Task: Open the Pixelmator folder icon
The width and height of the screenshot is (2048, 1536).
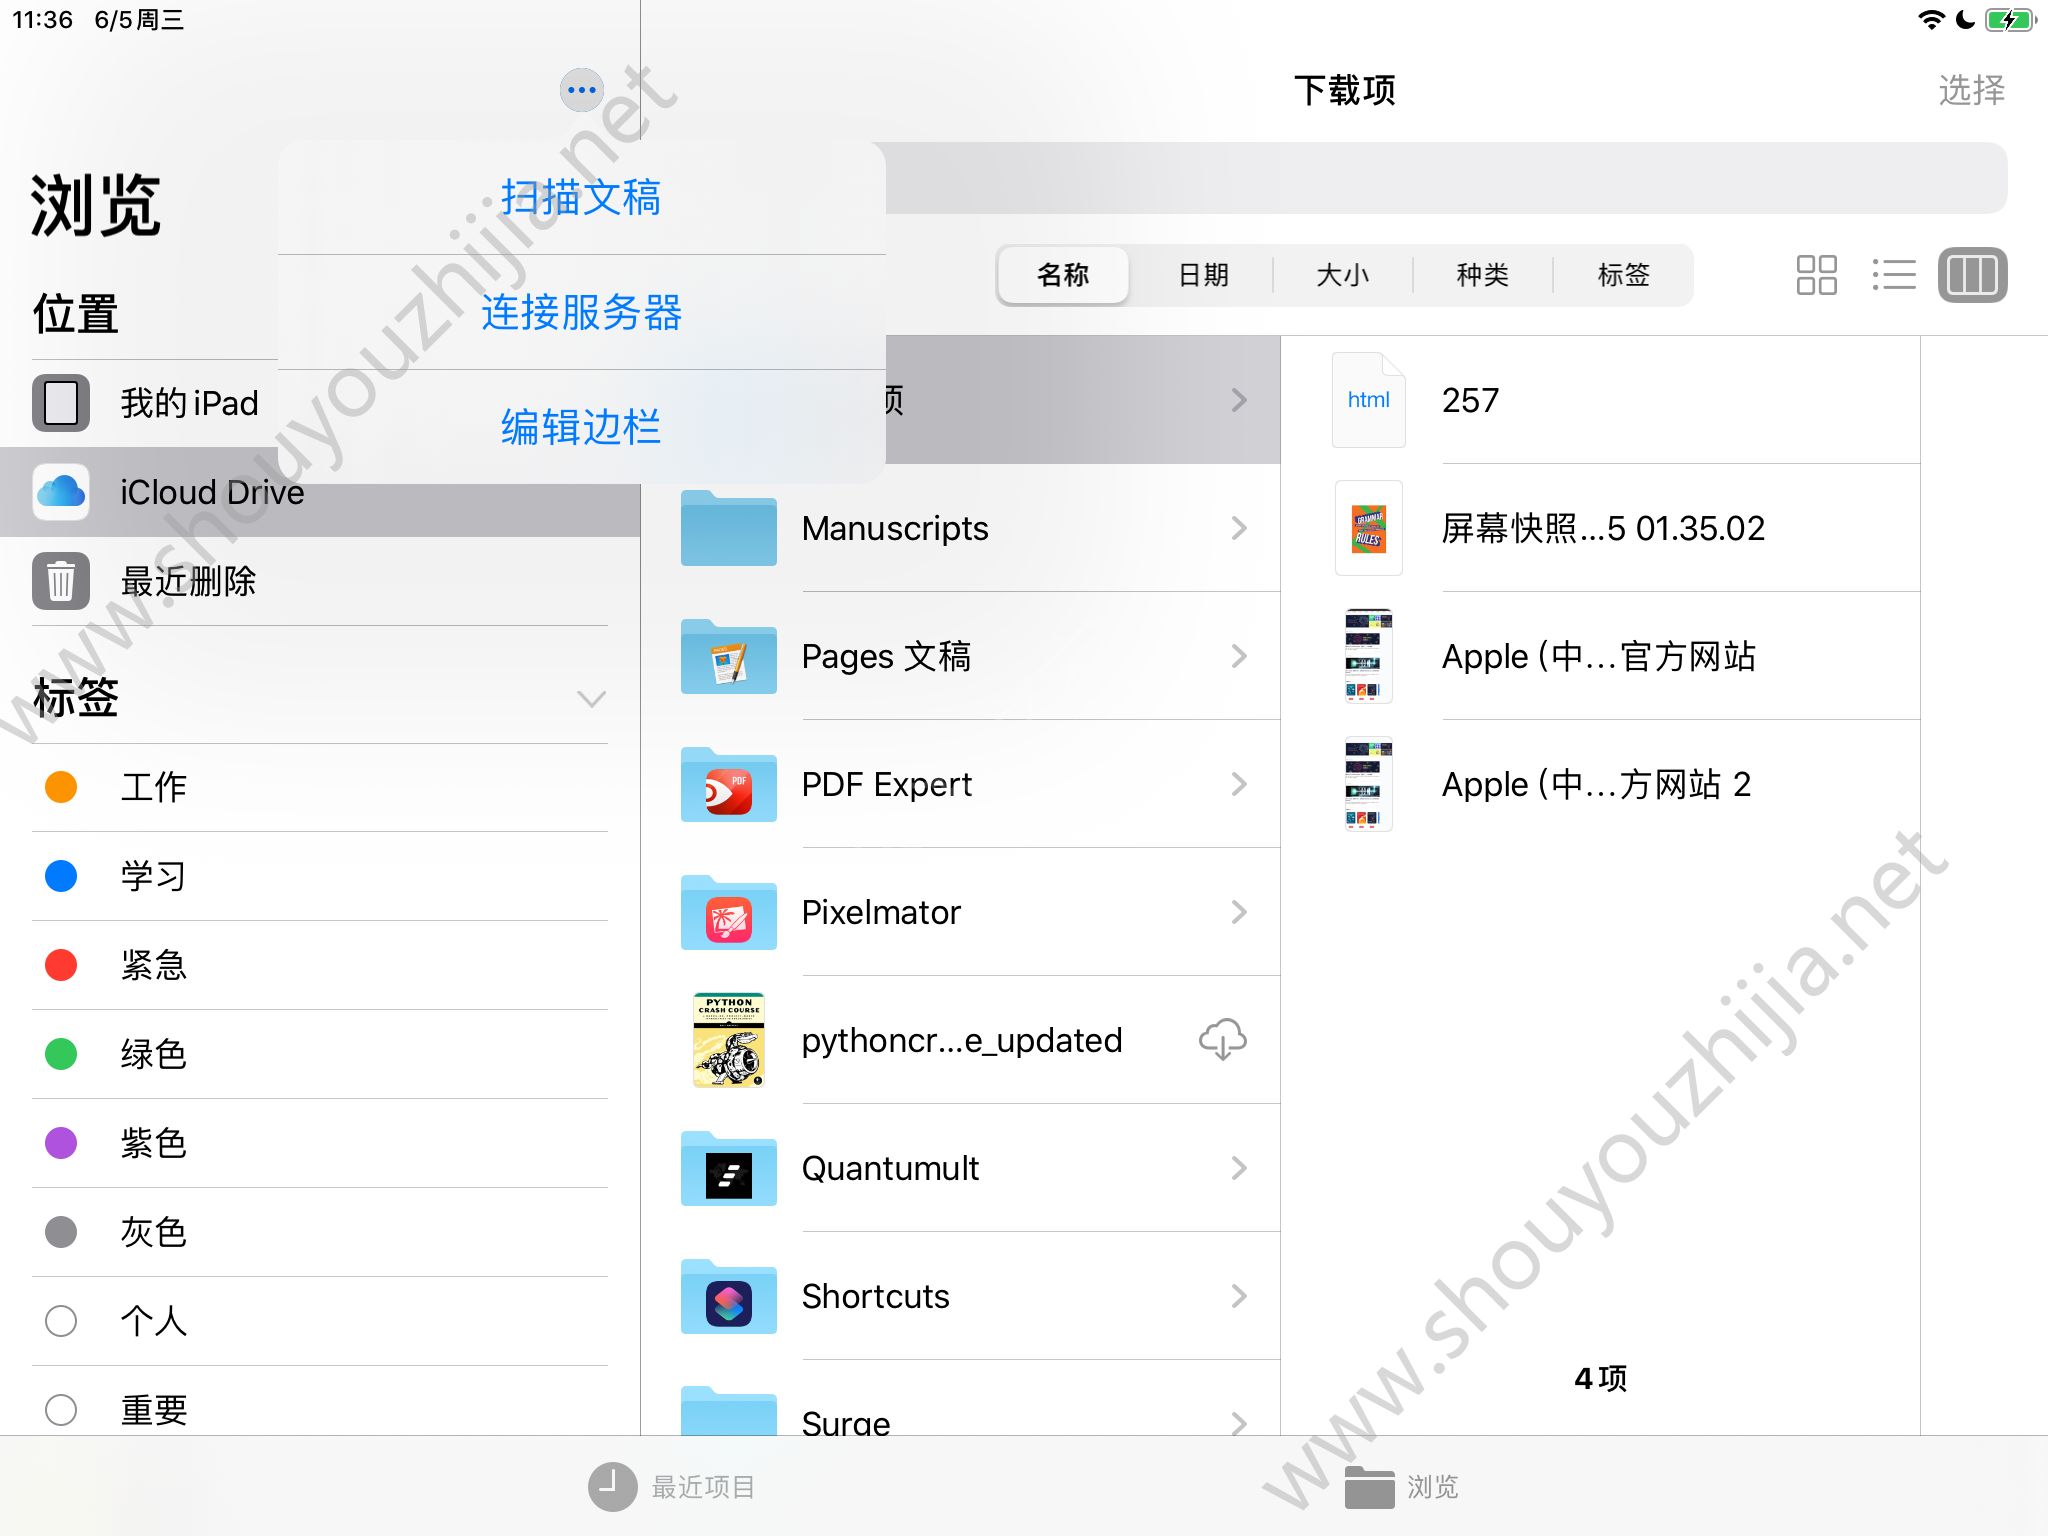Action: coord(729,912)
